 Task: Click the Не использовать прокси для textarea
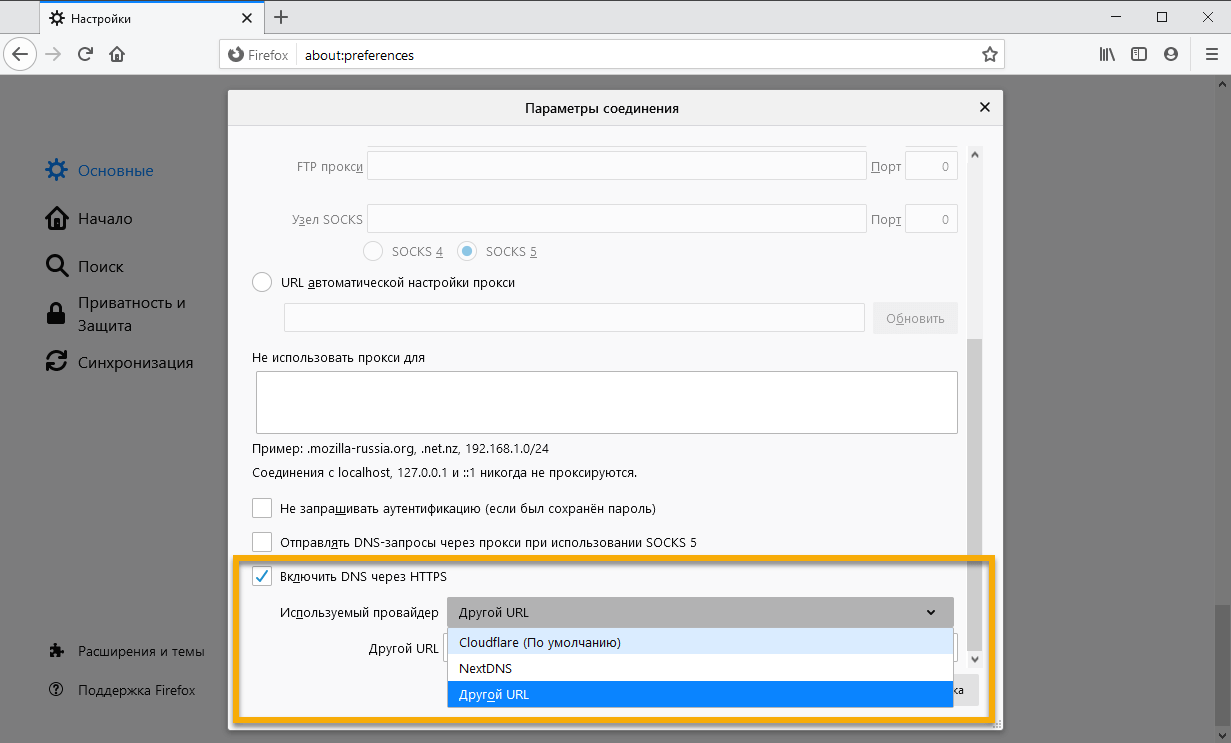(x=606, y=402)
